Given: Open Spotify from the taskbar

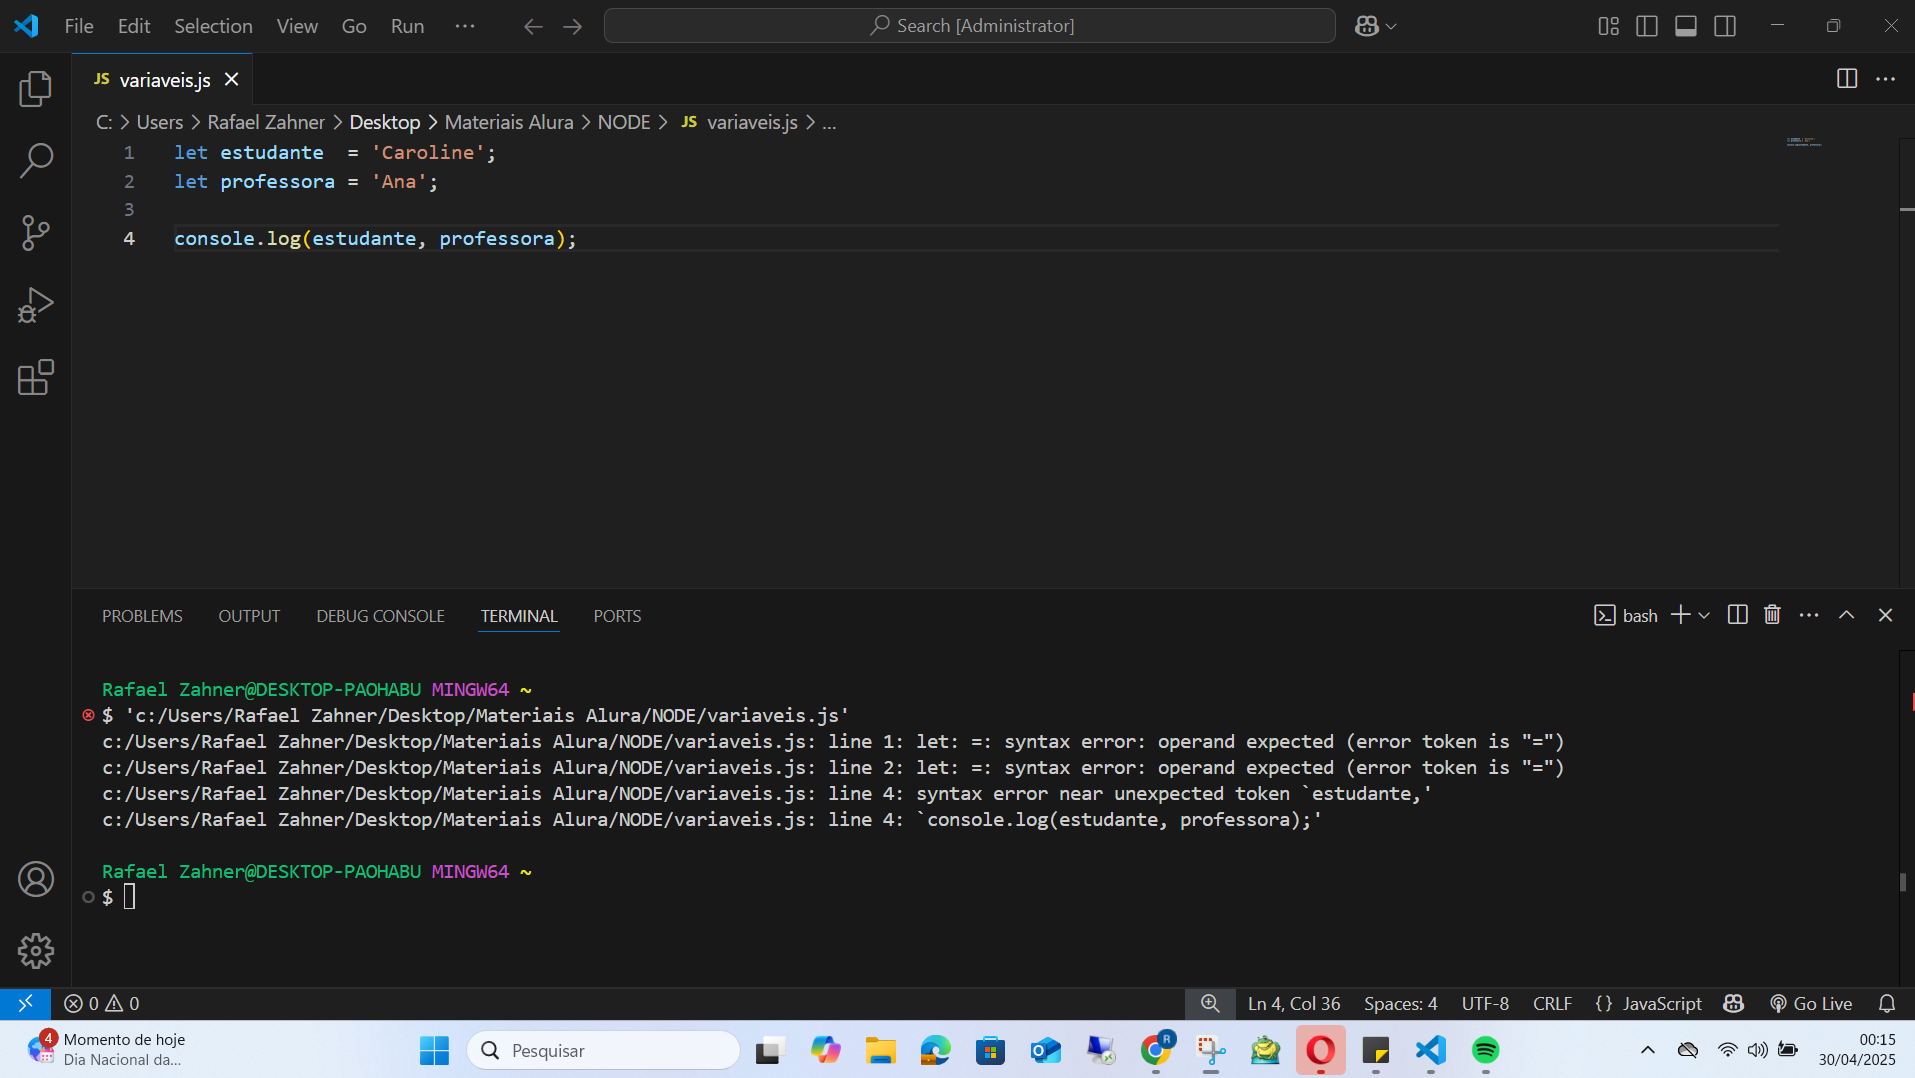Looking at the screenshot, I should point(1485,1050).
